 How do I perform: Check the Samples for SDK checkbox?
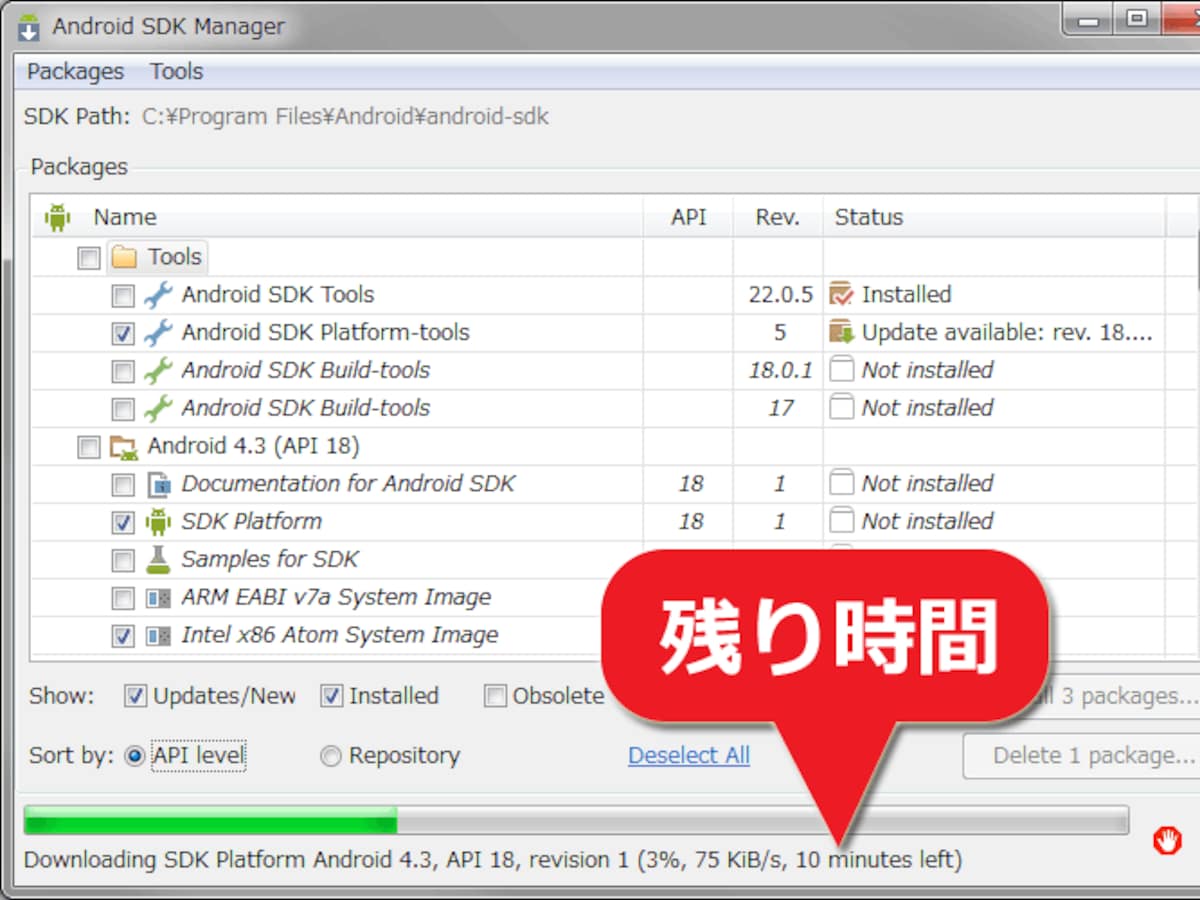(122, 561)
